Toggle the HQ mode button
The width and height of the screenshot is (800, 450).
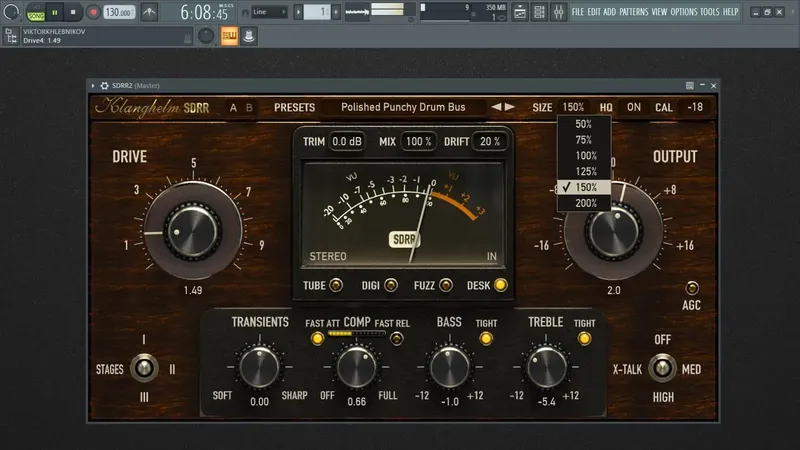[606, 108]
